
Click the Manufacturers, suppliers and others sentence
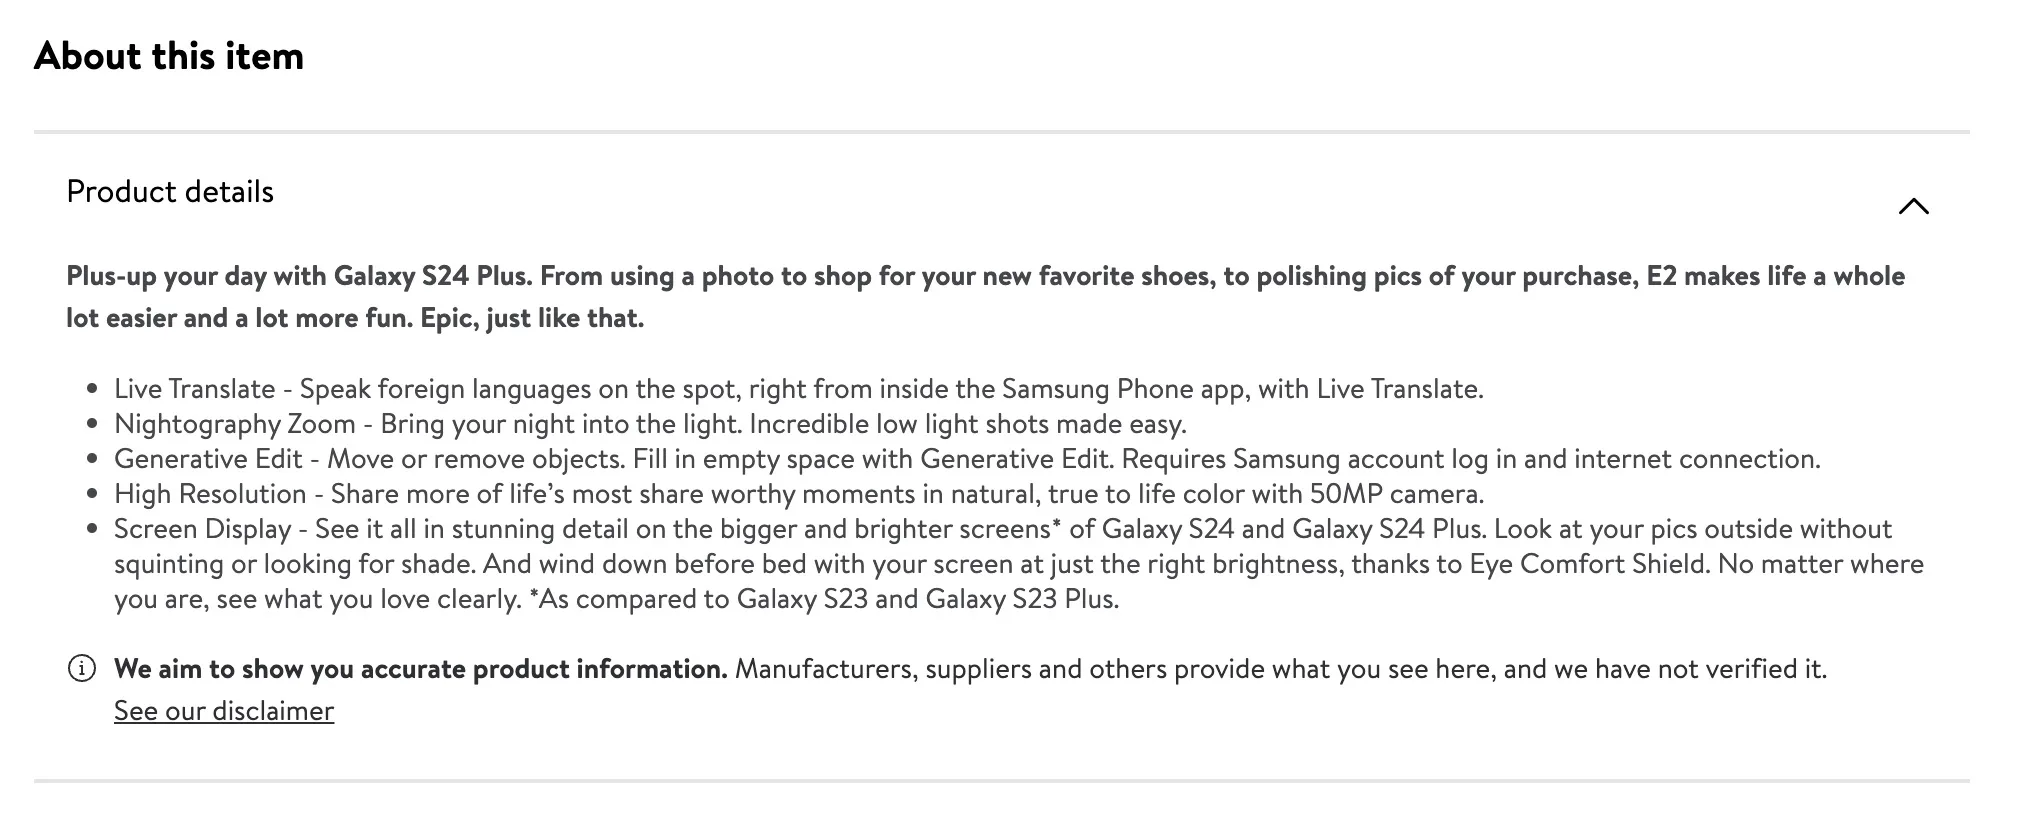click(x=1280, y=669)
